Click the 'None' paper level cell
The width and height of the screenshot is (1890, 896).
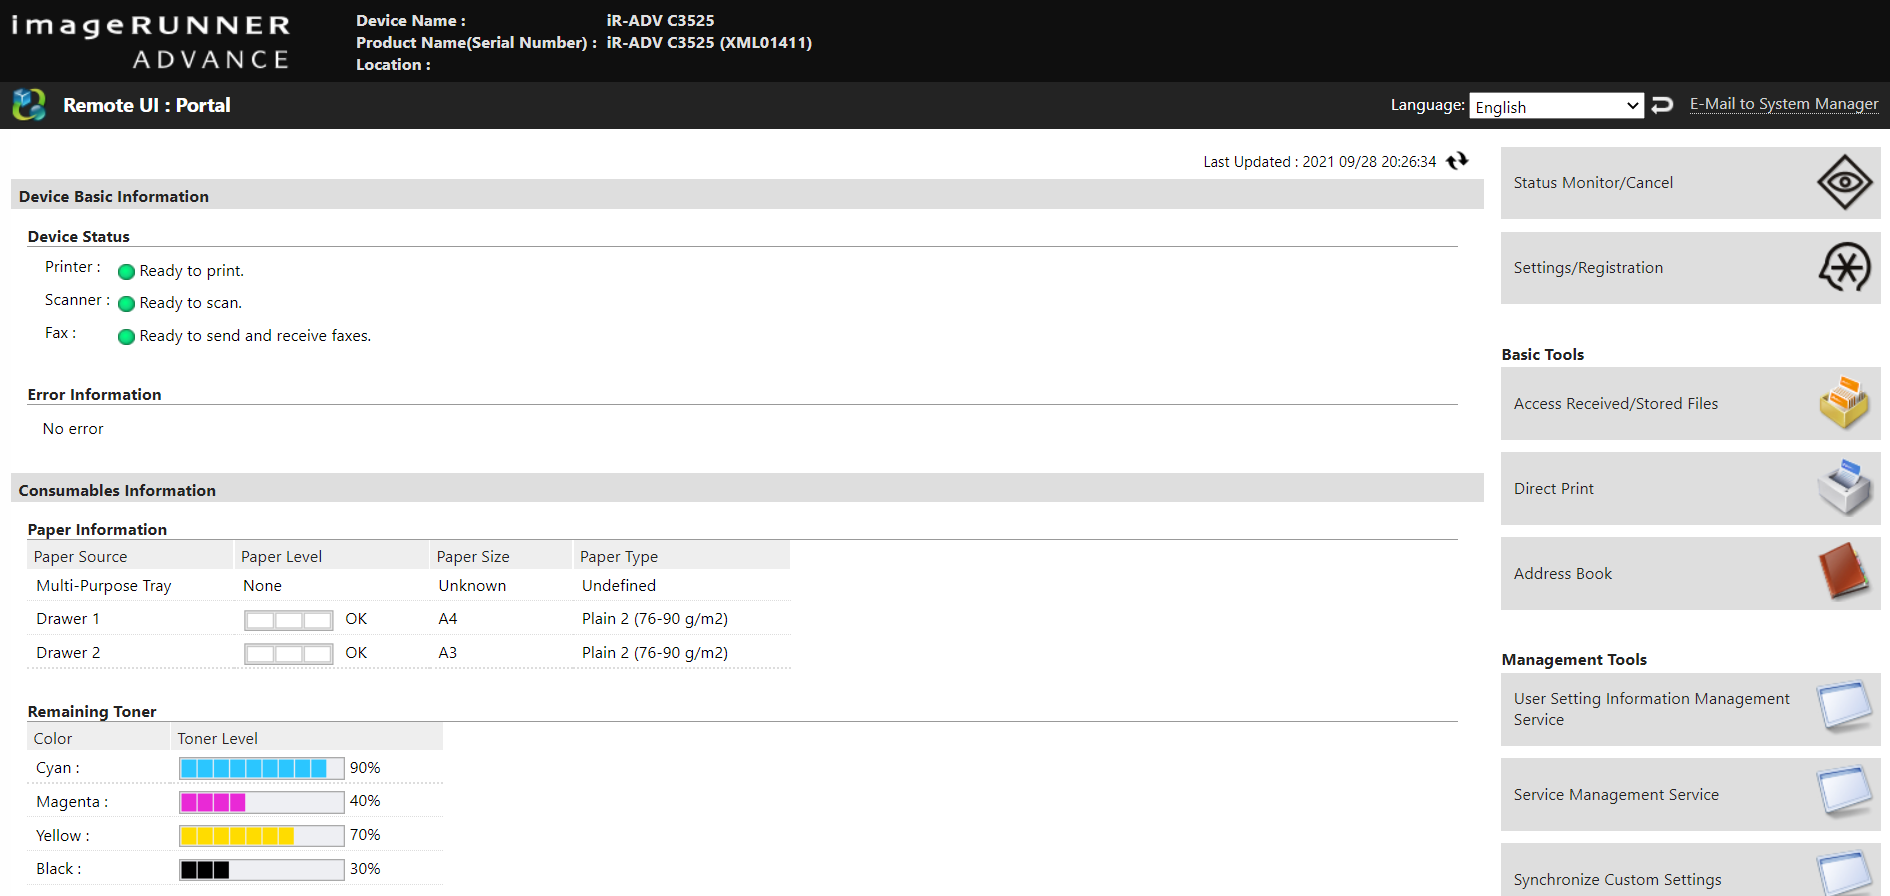click(262, 586)
